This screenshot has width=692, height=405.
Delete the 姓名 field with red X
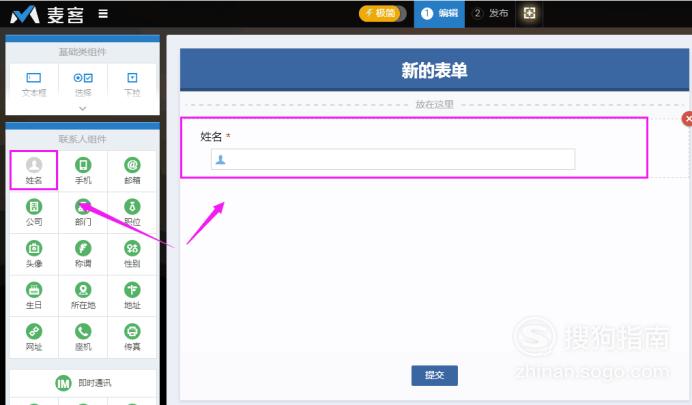tap(687, 119)
